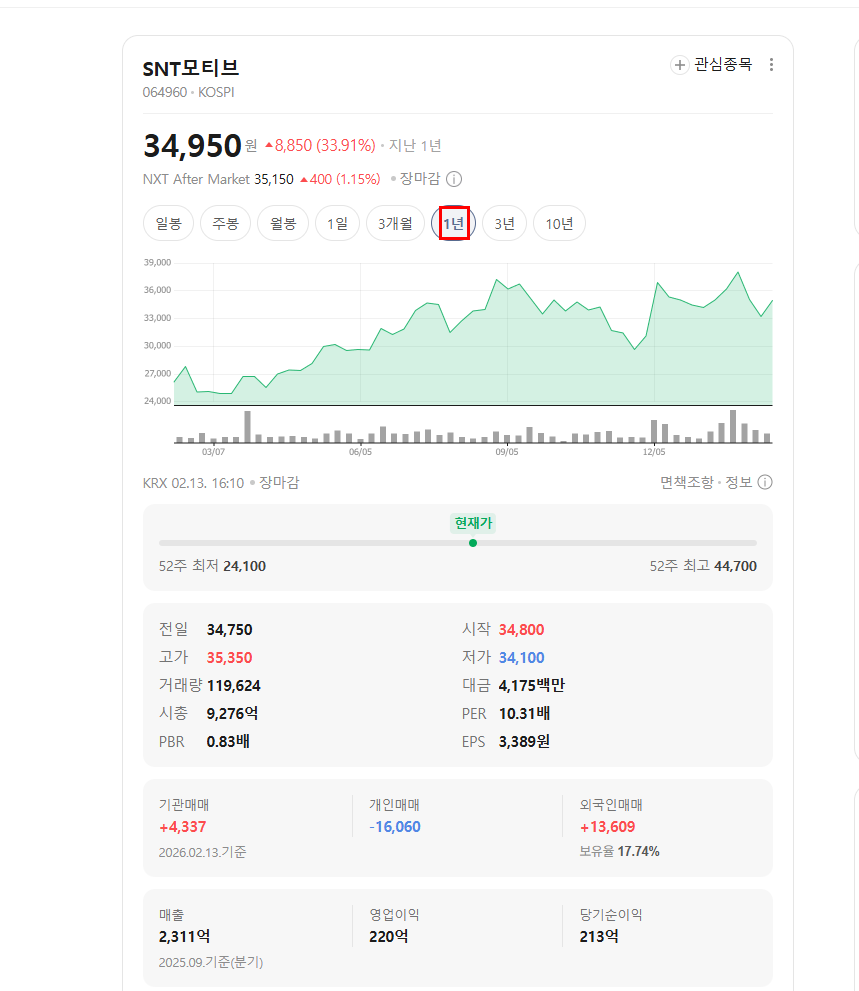Click the PER 10.31배 value
The image size is (859, 991).
[524, 714]
